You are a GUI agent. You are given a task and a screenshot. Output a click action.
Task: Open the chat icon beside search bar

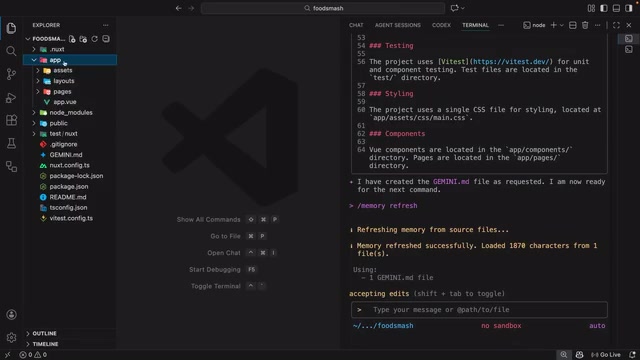point(455,8)
